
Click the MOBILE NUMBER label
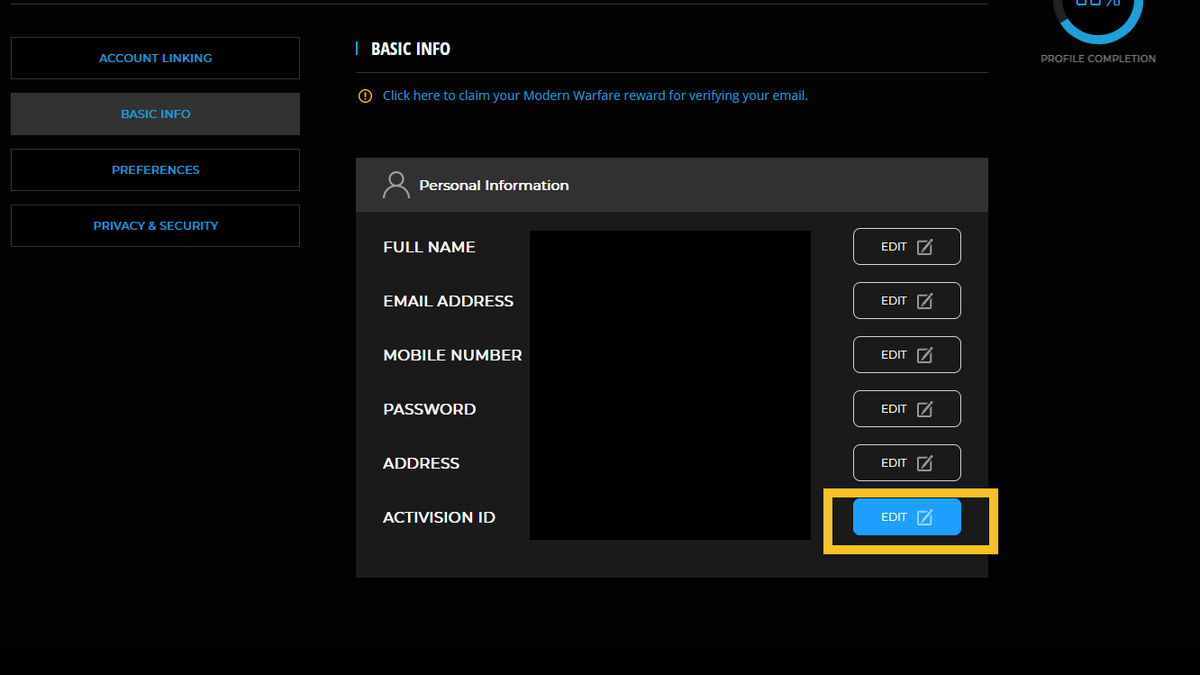452,355
